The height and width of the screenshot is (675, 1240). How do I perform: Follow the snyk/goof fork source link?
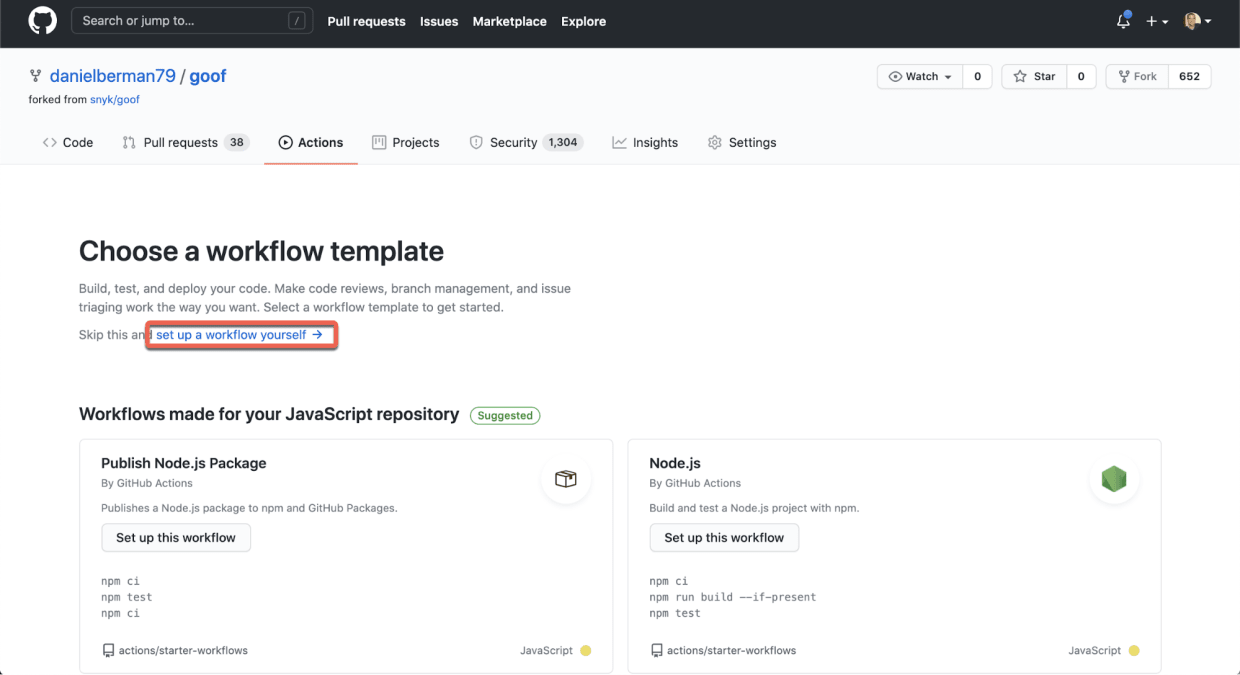coord(115,99)
